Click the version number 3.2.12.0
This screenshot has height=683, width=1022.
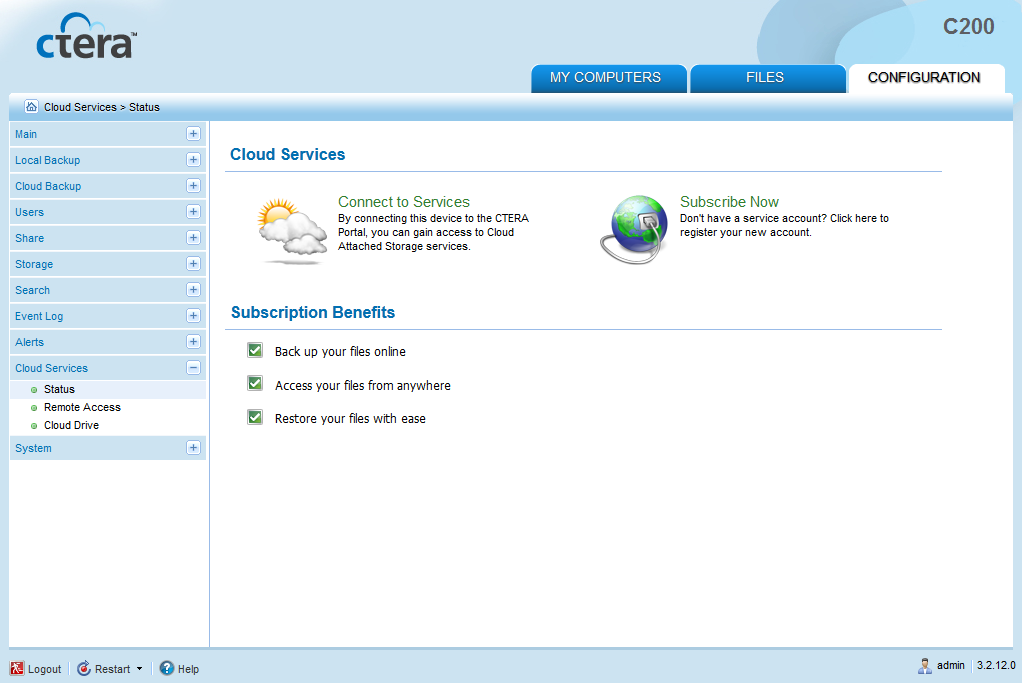[996, 665]
